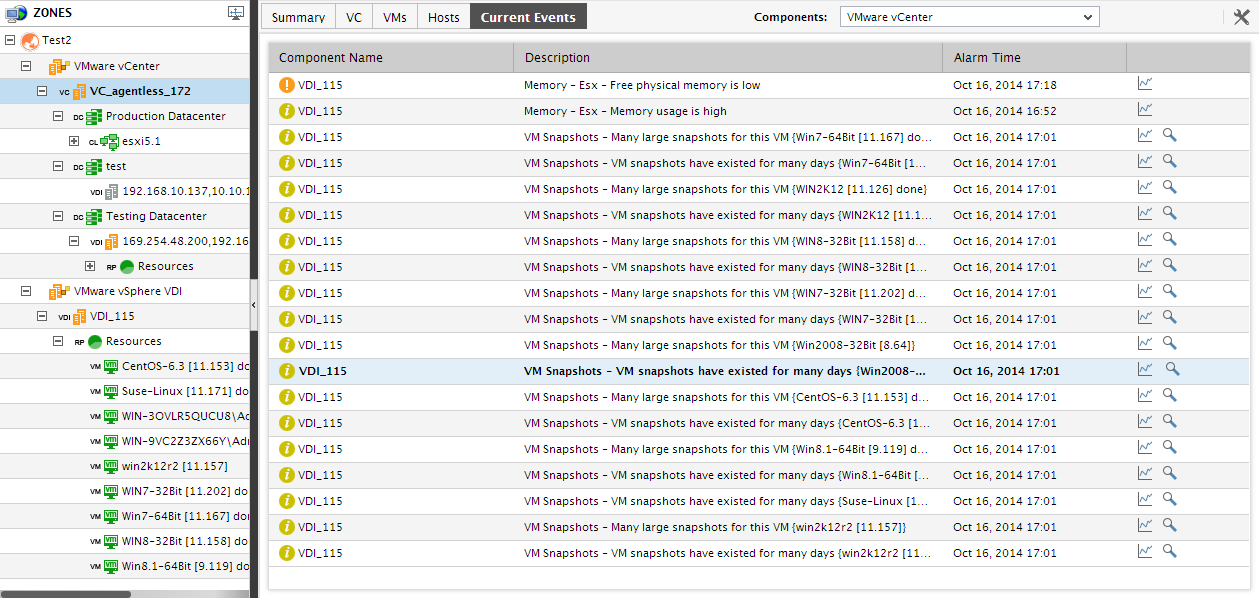This screenshot has height=598, width=1259.
Task: Click 'Free physical memory is low' description
Action: (x=642, y=85)
